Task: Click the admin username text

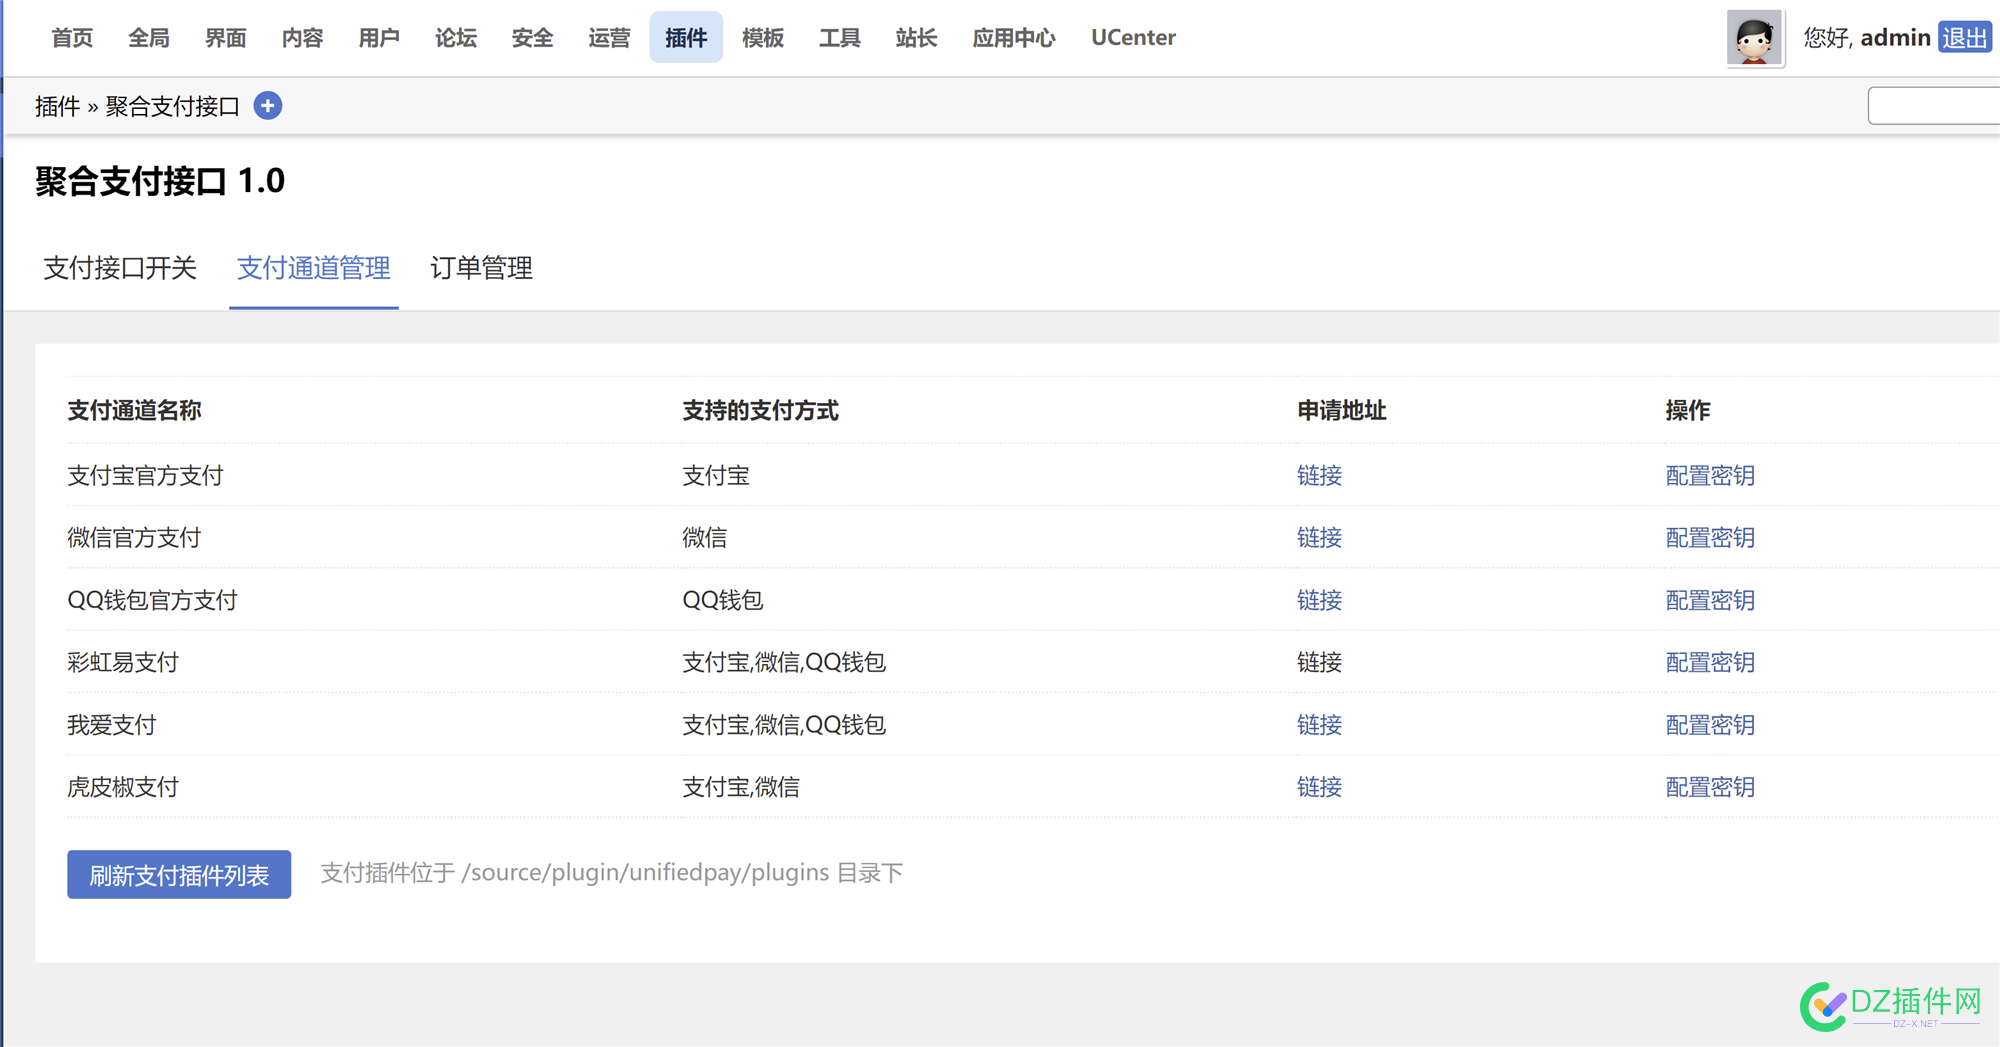Action: (1895, 38)
